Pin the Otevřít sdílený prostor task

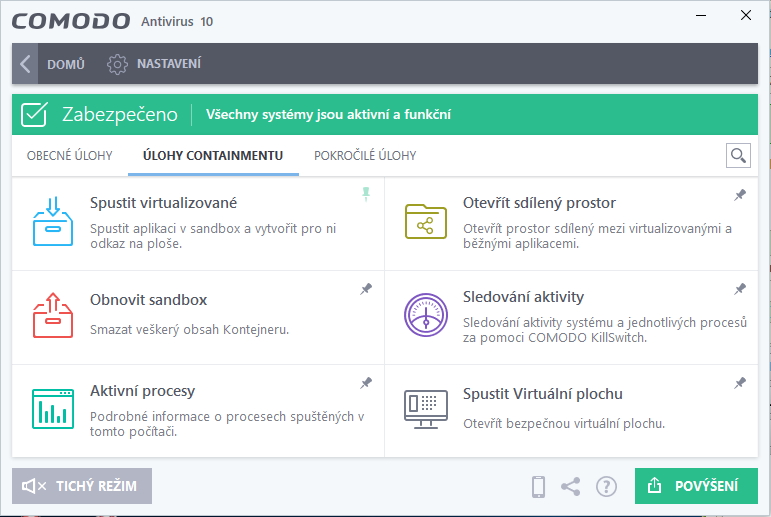click(740, 195)
